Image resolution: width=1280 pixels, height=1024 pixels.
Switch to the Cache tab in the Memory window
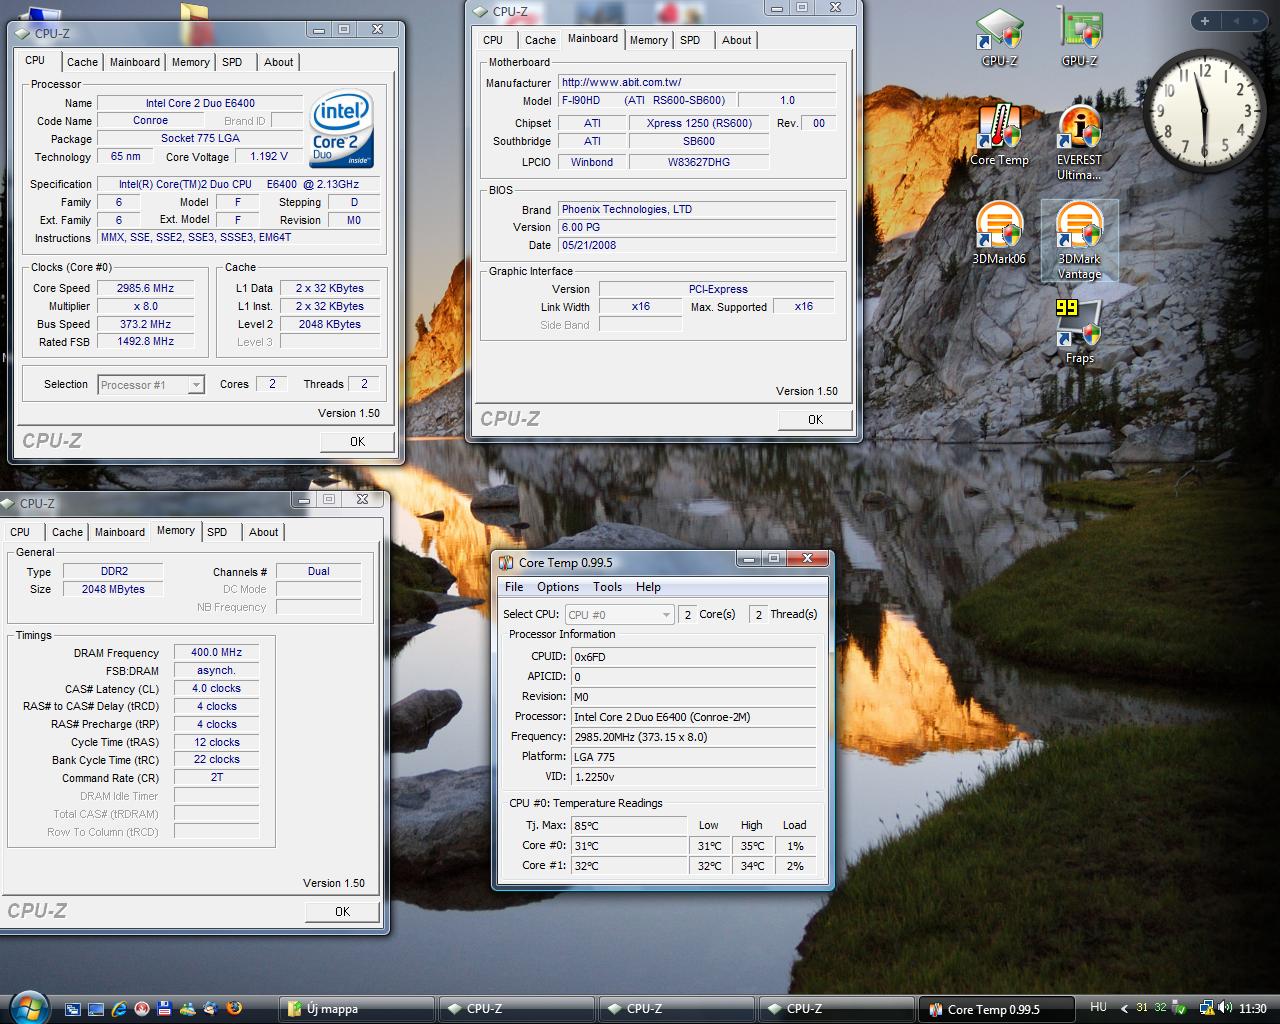point(67,532)
